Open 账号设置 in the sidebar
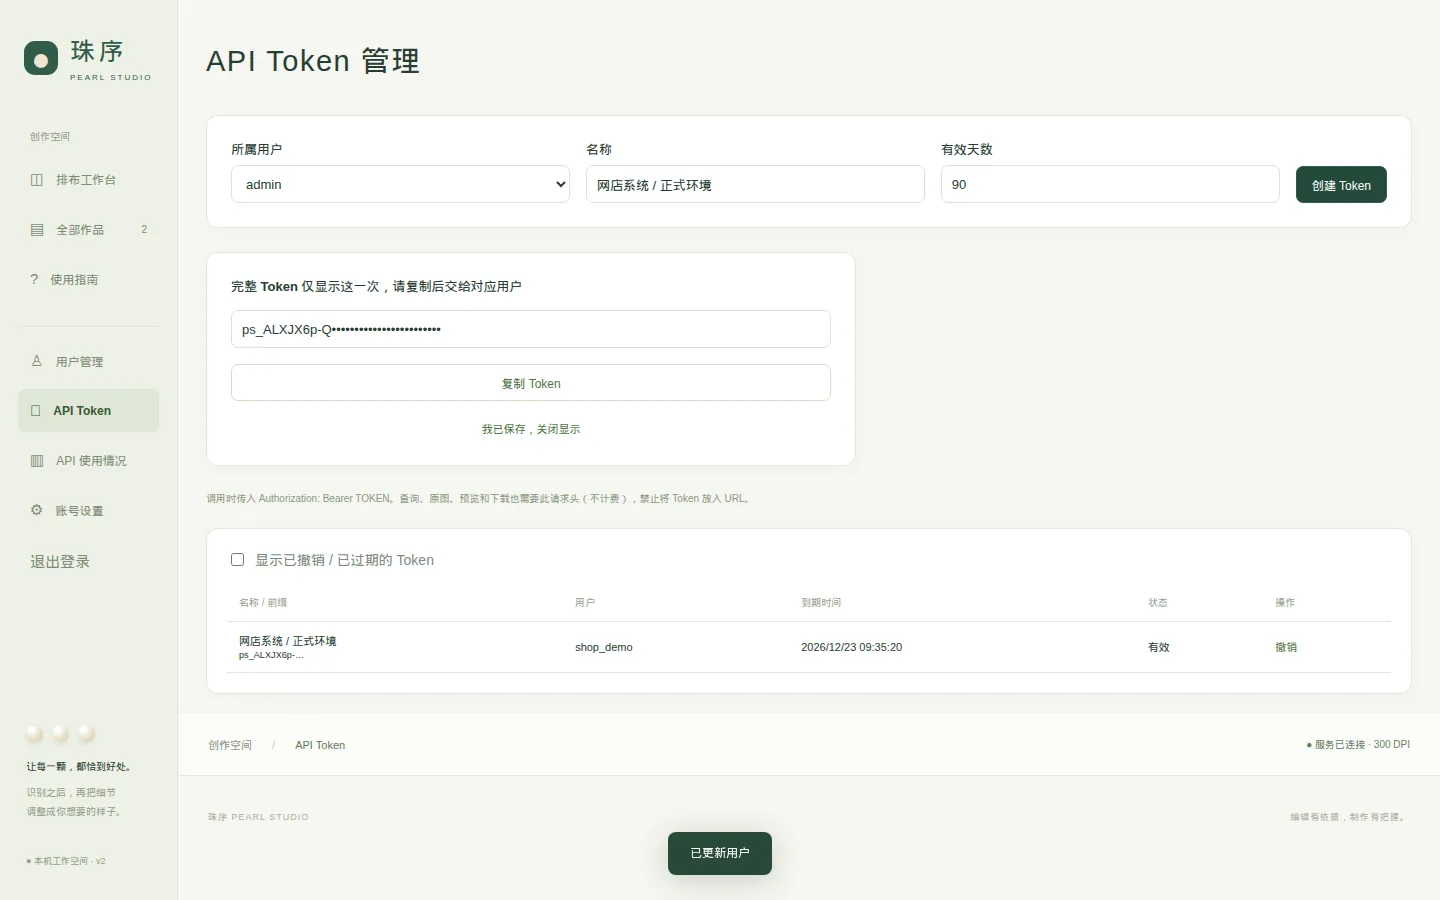1440x900 pixels. click(x=88, y=511)
